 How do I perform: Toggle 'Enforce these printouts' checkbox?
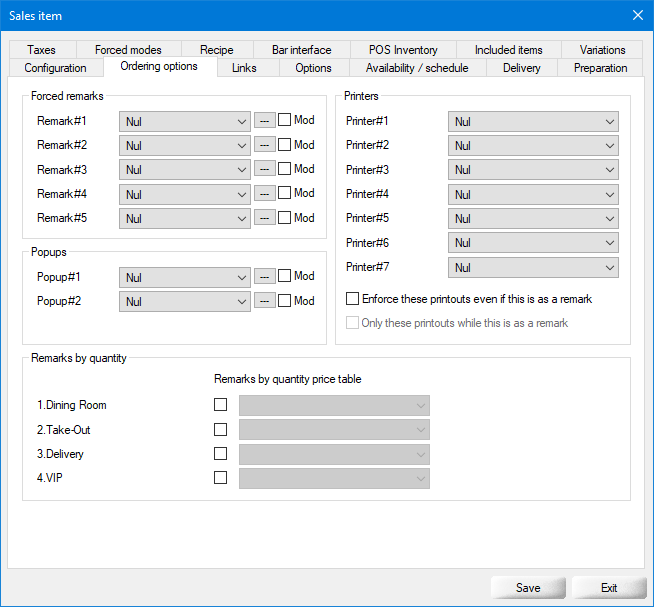(352, 299)
